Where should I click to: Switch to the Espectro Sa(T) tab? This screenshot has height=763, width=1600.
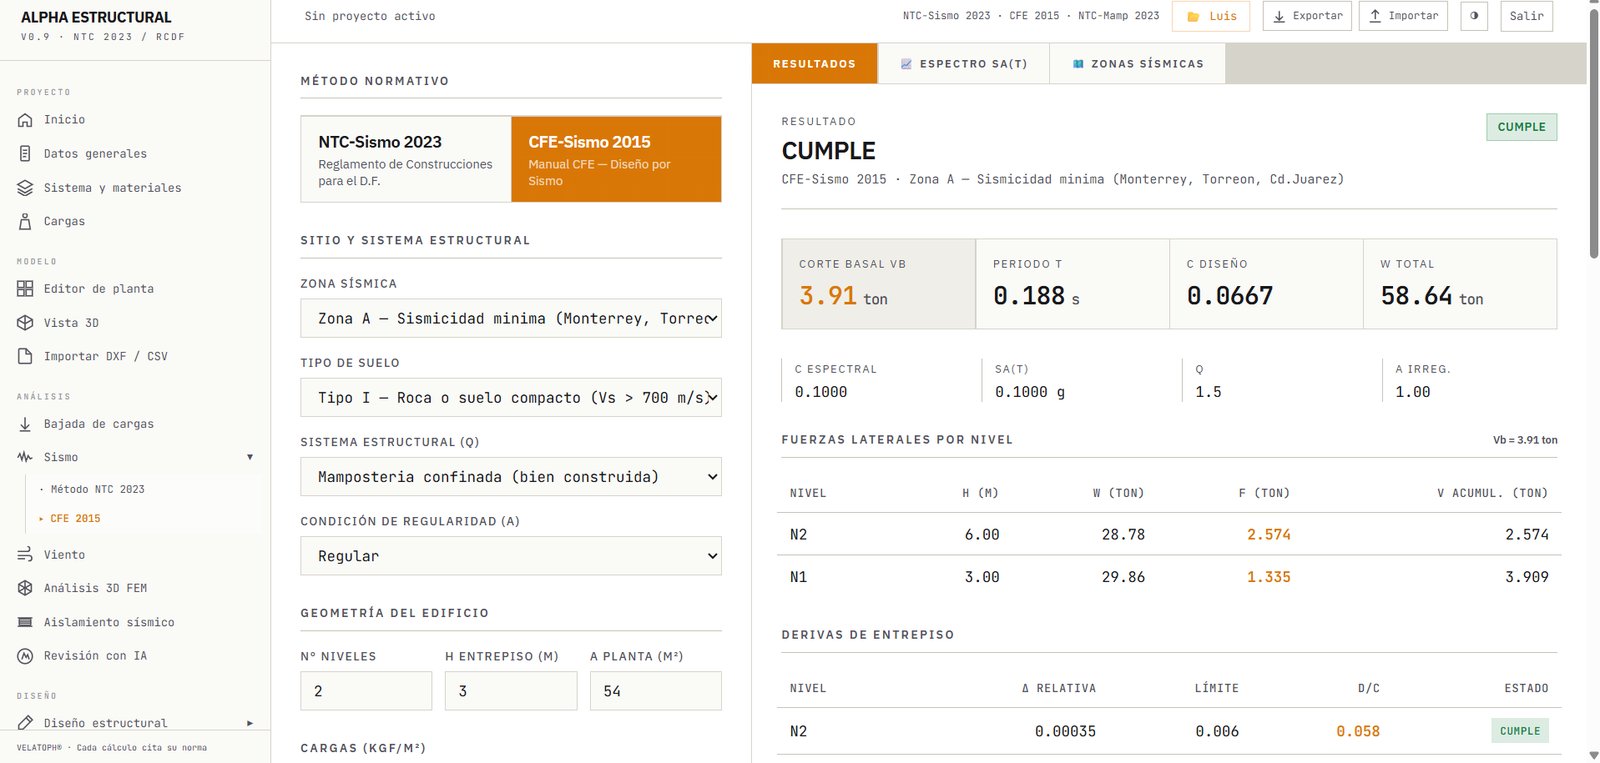click(x=963, y=64)
